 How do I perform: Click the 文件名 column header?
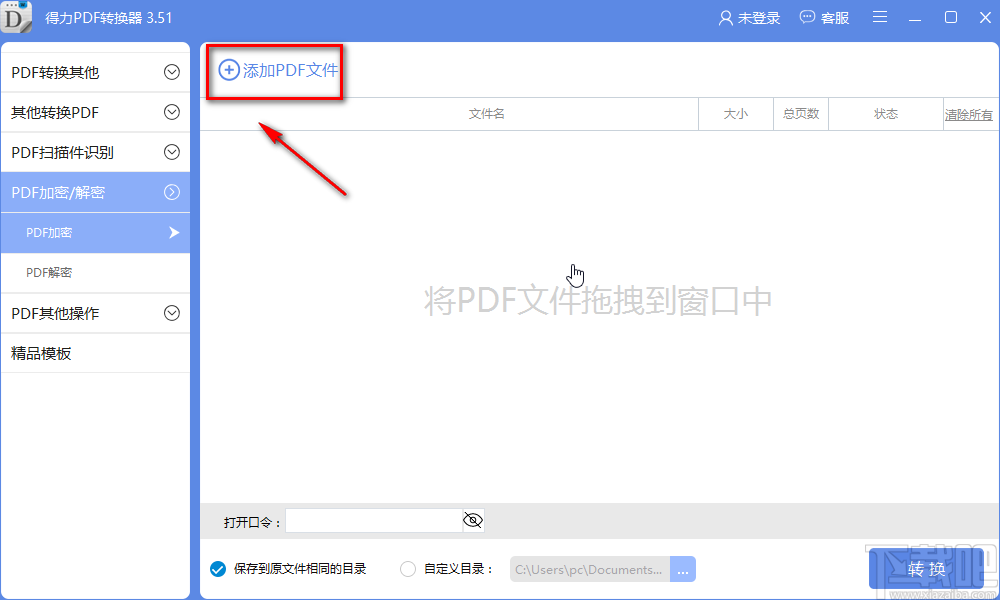pos(487,114)
